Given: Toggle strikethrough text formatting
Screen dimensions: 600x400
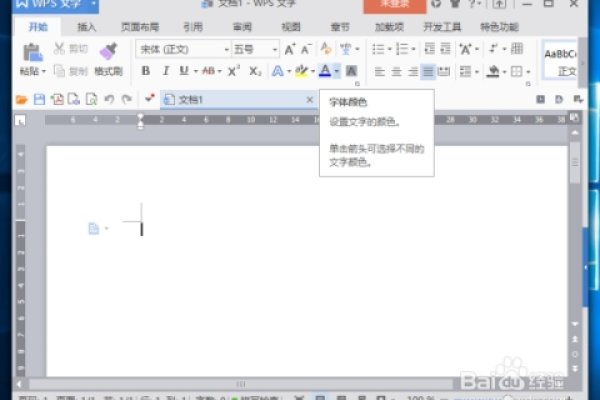Looking at the screenshot, I should click(x=209, y=71).
